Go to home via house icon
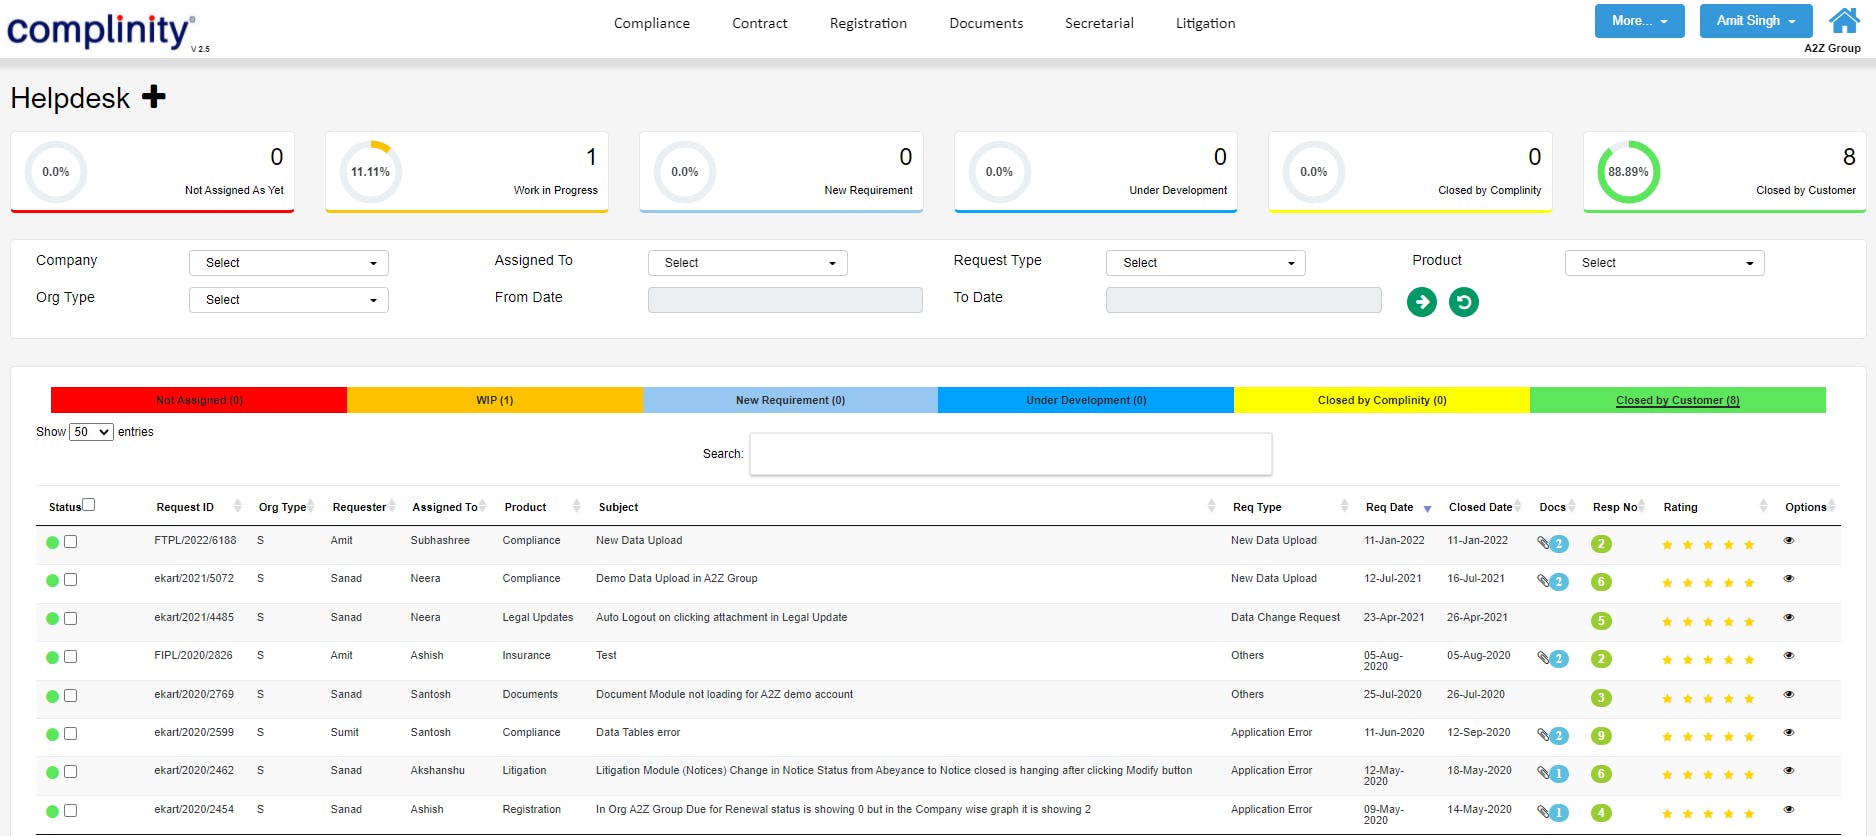This screenshot has width=1876, height=836. [x=1844, y=21]
